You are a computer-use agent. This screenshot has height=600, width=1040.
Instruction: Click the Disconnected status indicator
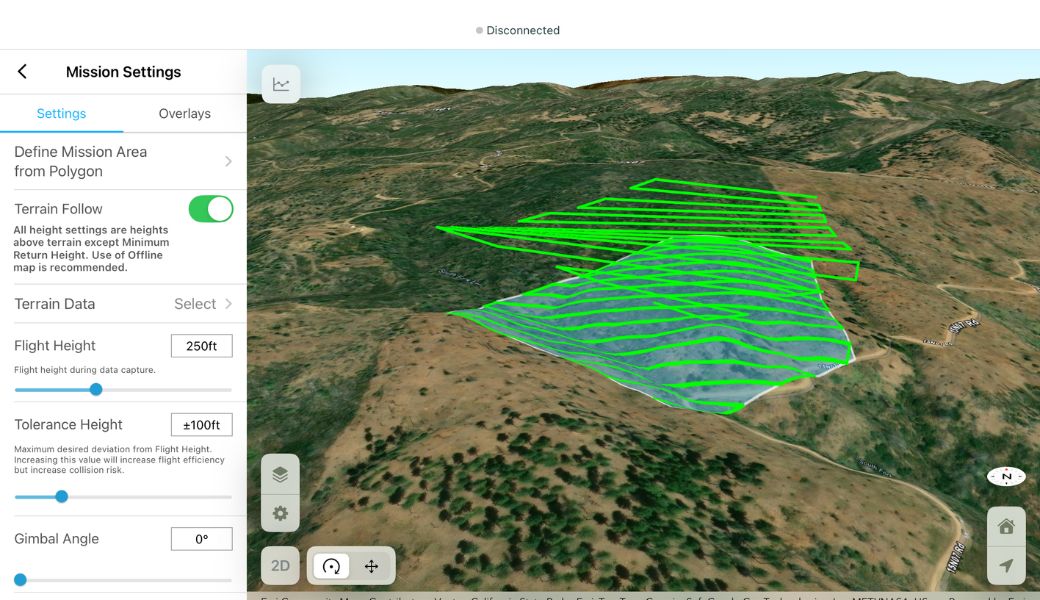coord(518,30)
